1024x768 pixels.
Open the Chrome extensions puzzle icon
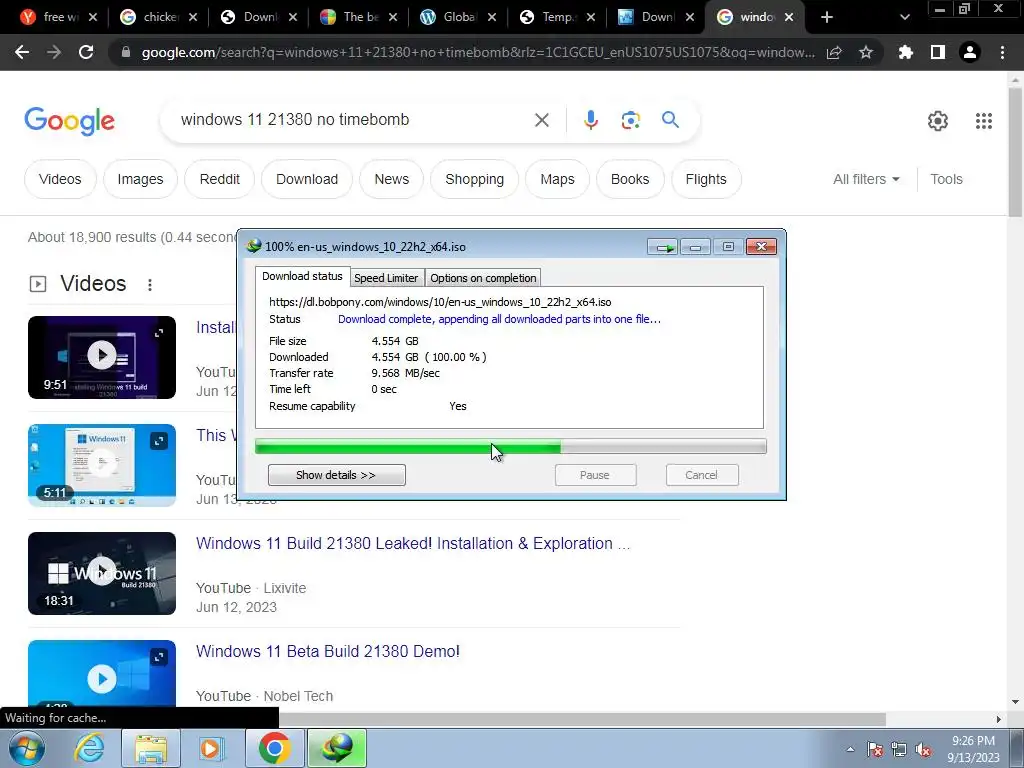[905, 52]
